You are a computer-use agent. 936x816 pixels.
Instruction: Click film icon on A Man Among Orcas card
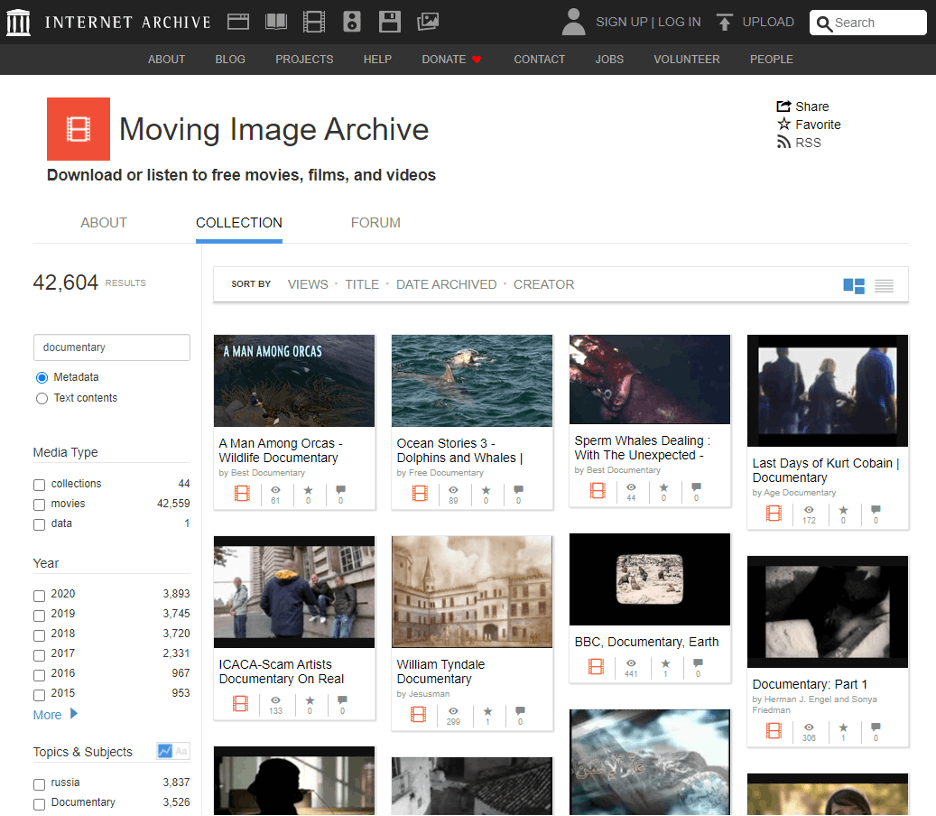pos(242,493)
